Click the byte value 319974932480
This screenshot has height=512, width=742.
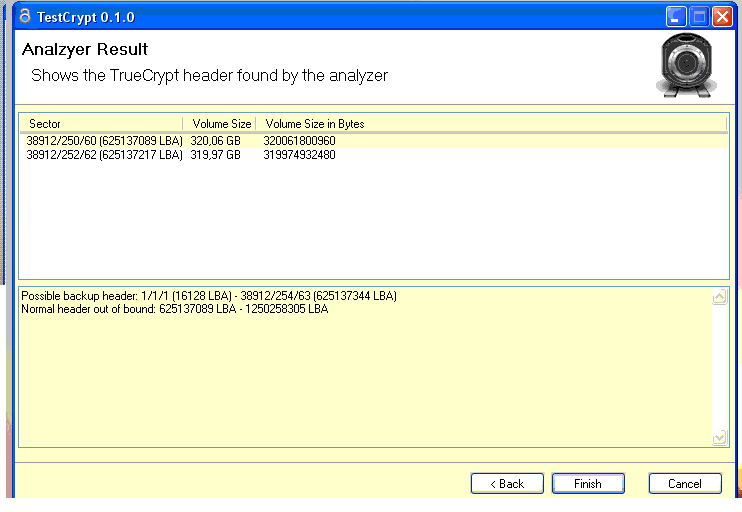[x=299, y=155]
